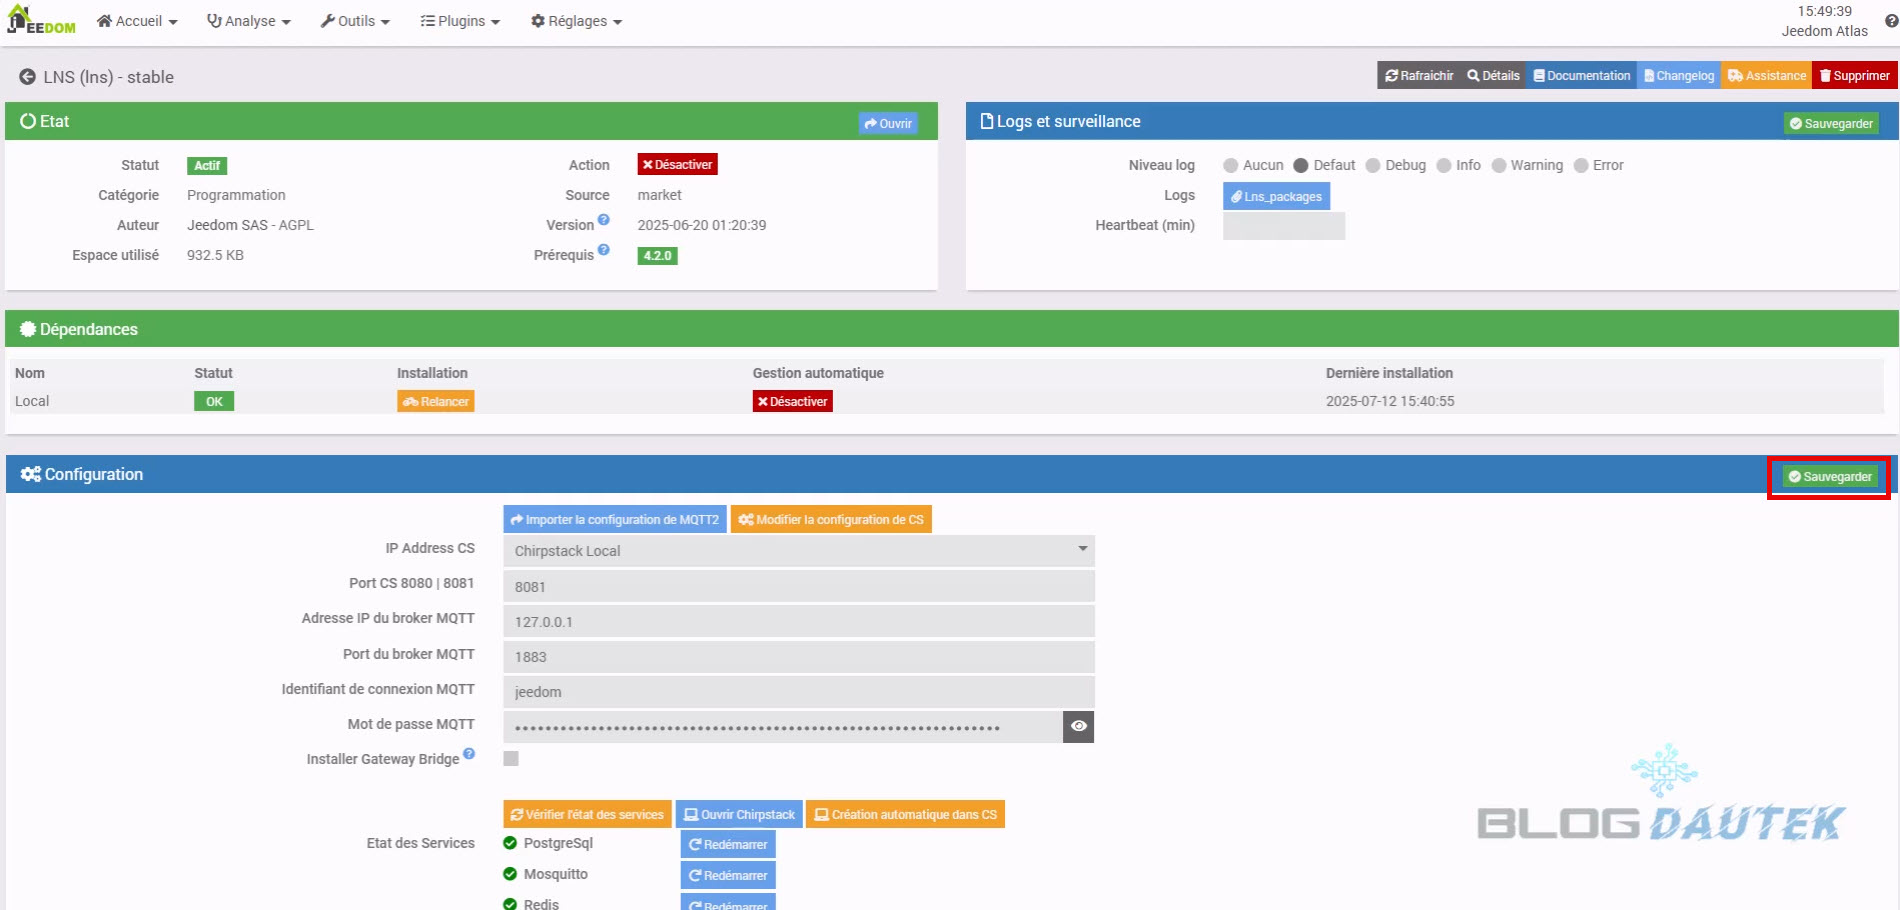Click the Port du broker MQTT field
The image size is (1900, 910).
pos(798,657)
